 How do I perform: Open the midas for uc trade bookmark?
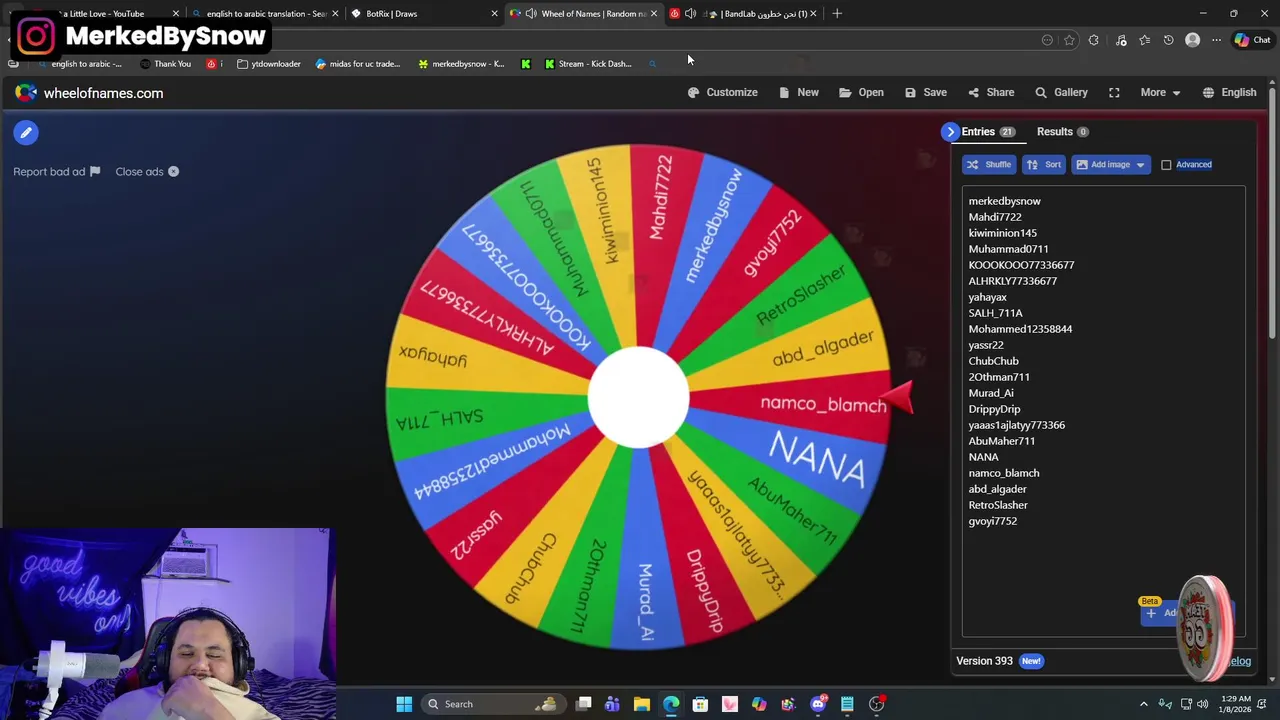pos(357,64)
